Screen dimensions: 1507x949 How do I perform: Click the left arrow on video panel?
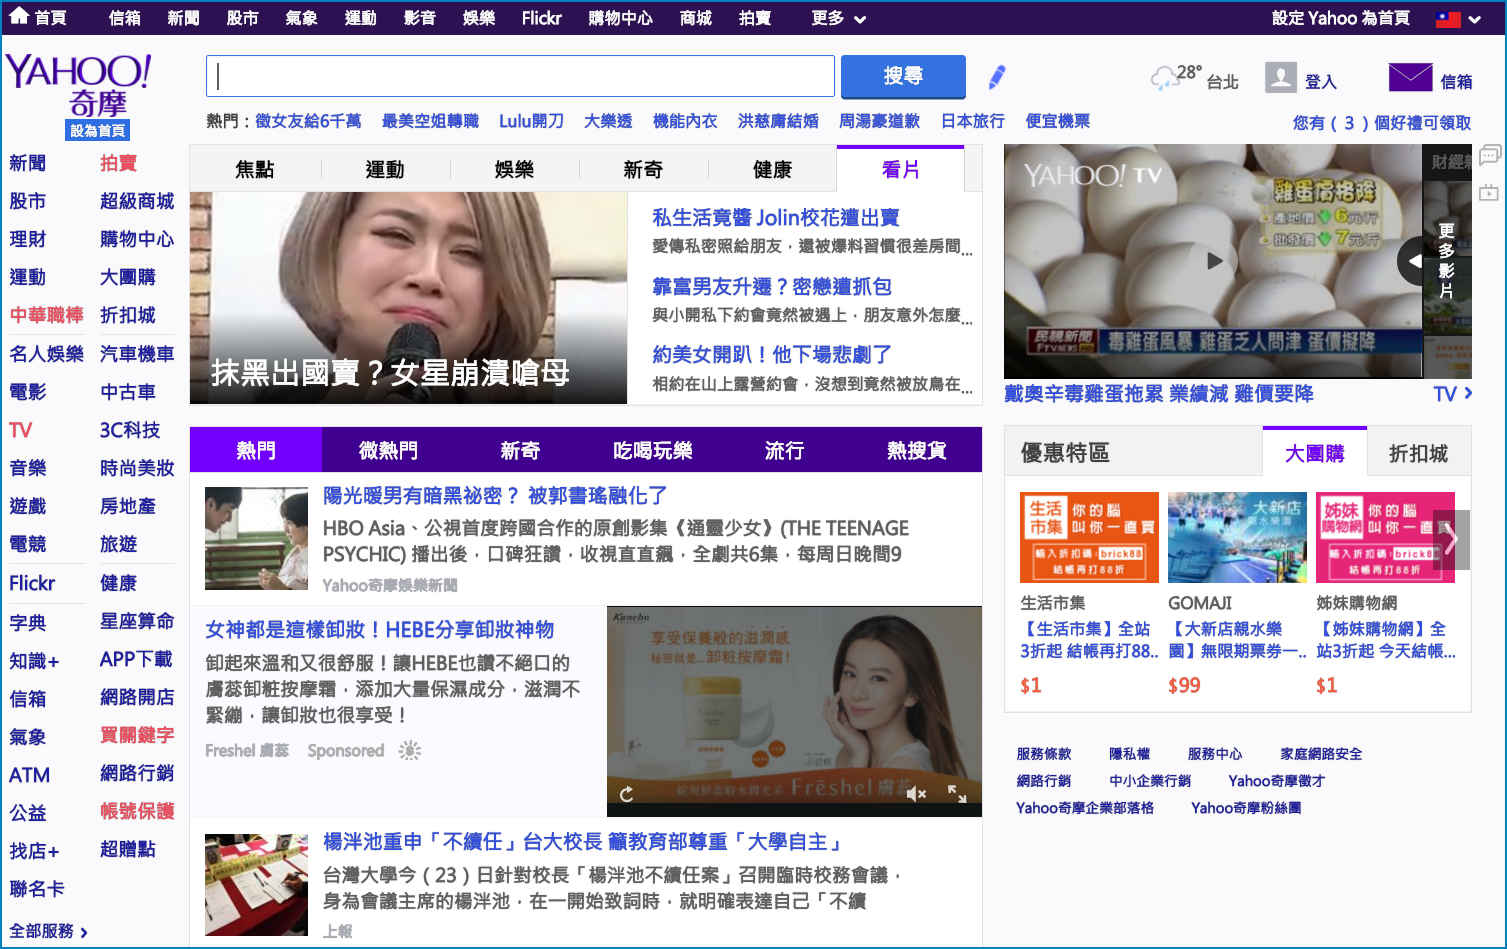point(1413,261)
